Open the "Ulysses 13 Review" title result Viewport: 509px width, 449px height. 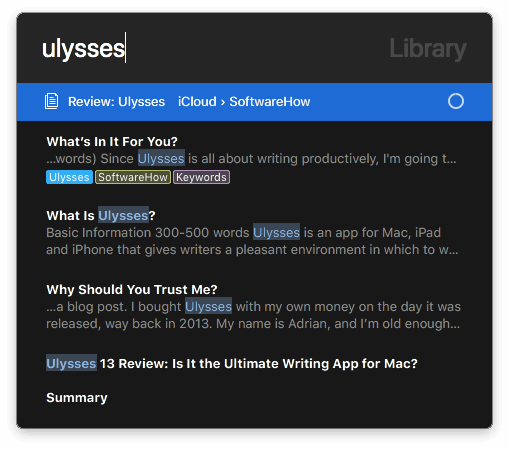coord(232,364)
